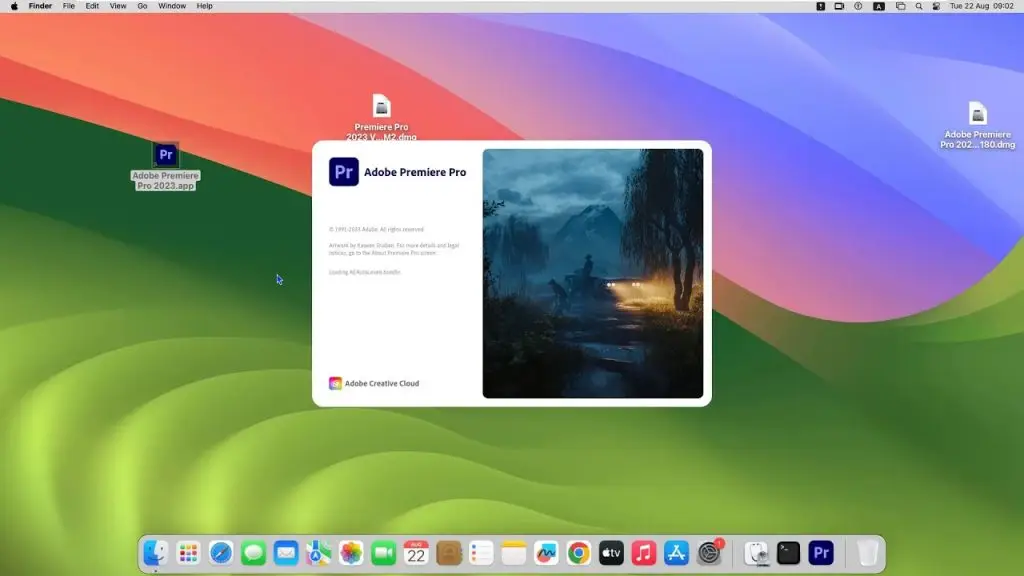Open Launchpad in the Dock
Screen dimensions: 1024x576
click(188, 553)
